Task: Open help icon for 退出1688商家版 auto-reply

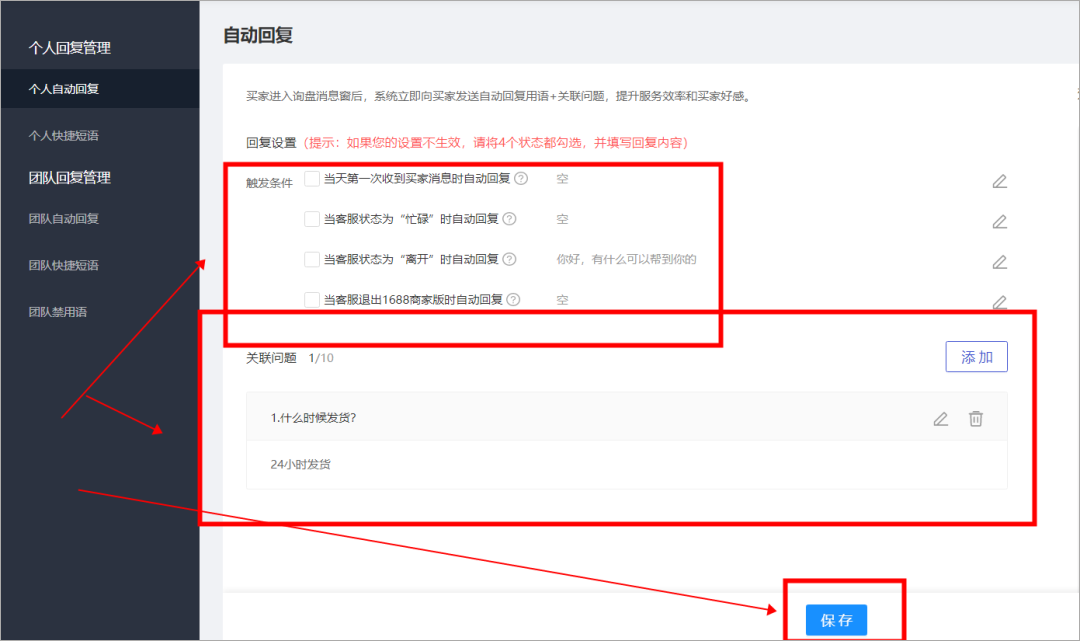Action: point(513,300)
